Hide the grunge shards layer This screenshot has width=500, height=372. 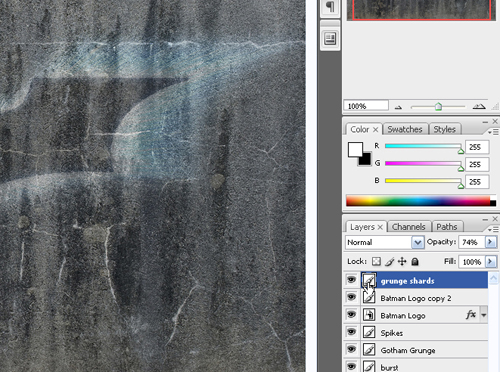tap(351, 280)
